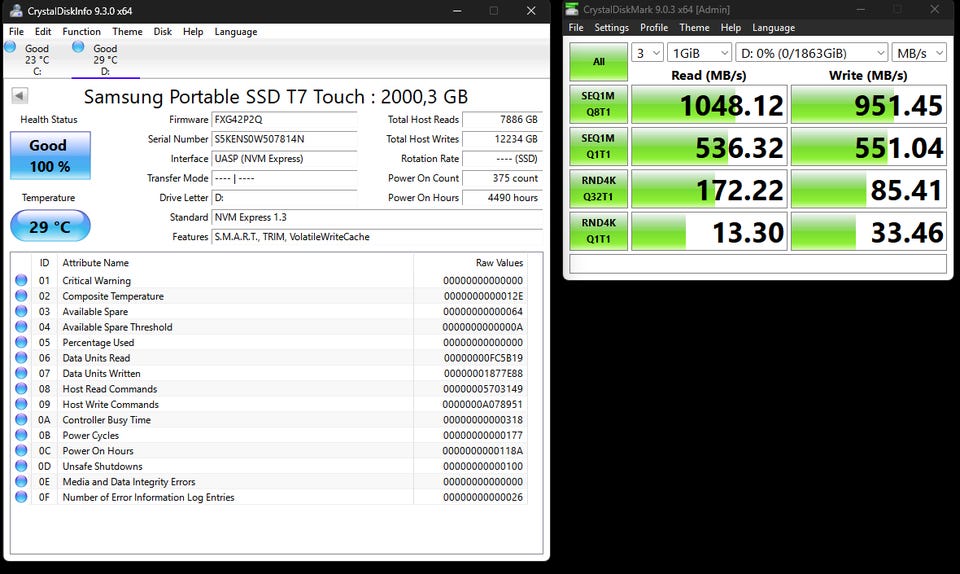Viewport: 960px width, 574px height.
Task: Click the Features field listing S.M.A.R.T., TRIM
Action: click(x=377, y=237)
